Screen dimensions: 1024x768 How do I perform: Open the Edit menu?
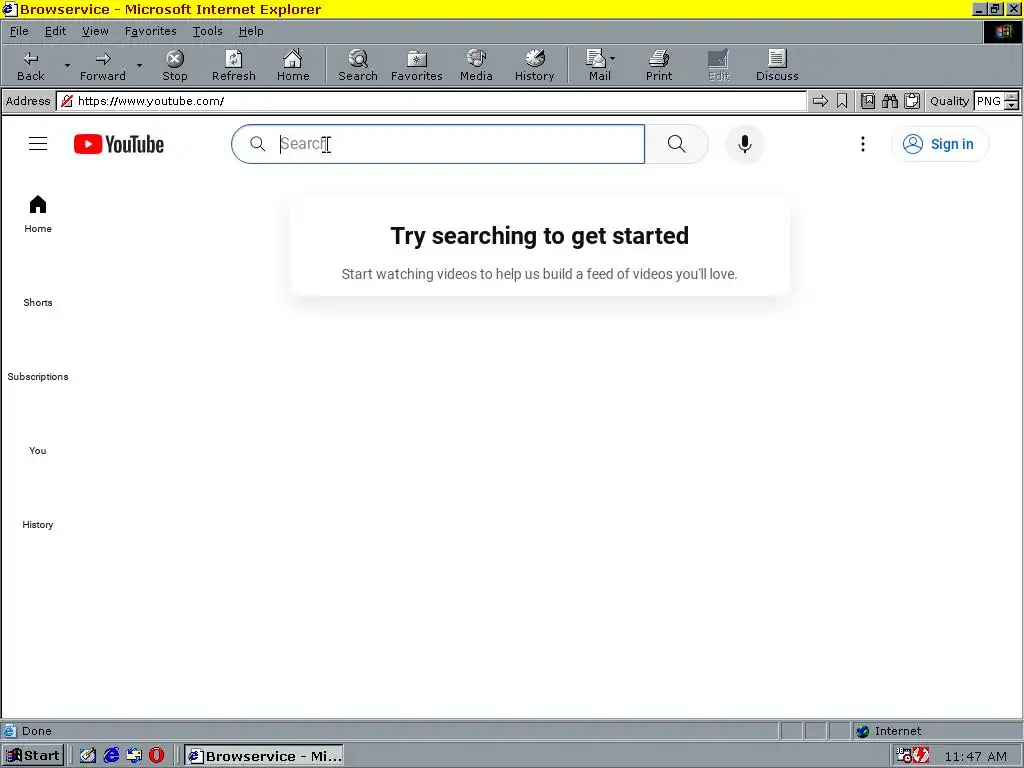click(x=56, y=31)
